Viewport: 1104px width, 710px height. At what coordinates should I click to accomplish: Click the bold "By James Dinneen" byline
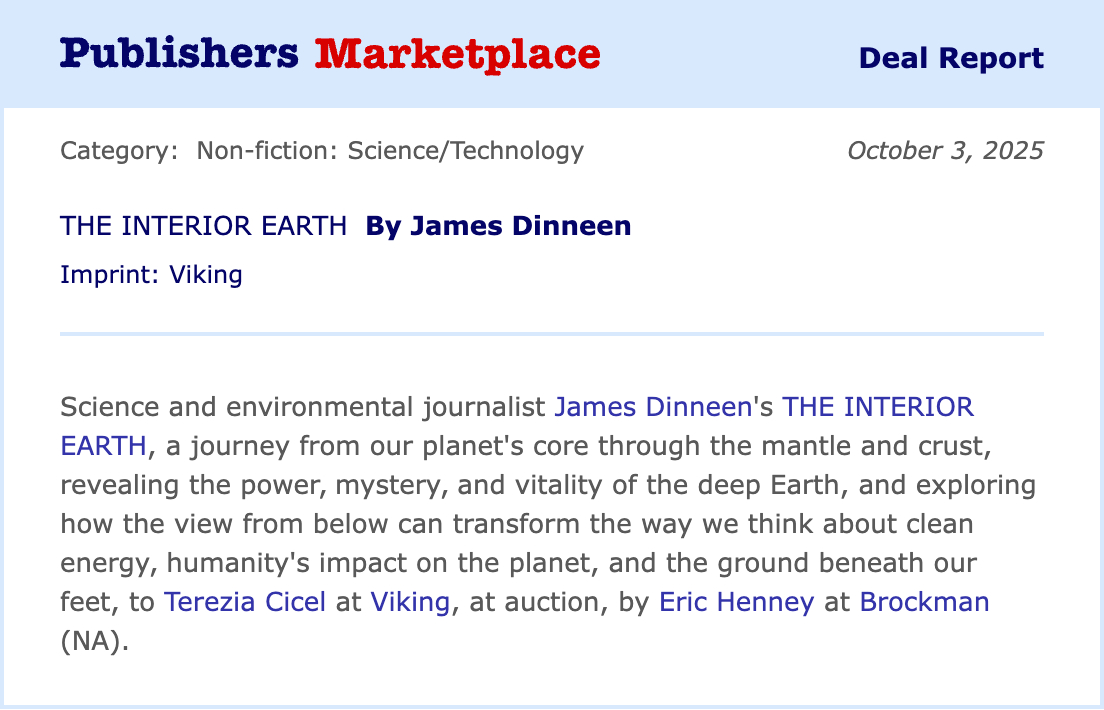(x=498, y=226)
